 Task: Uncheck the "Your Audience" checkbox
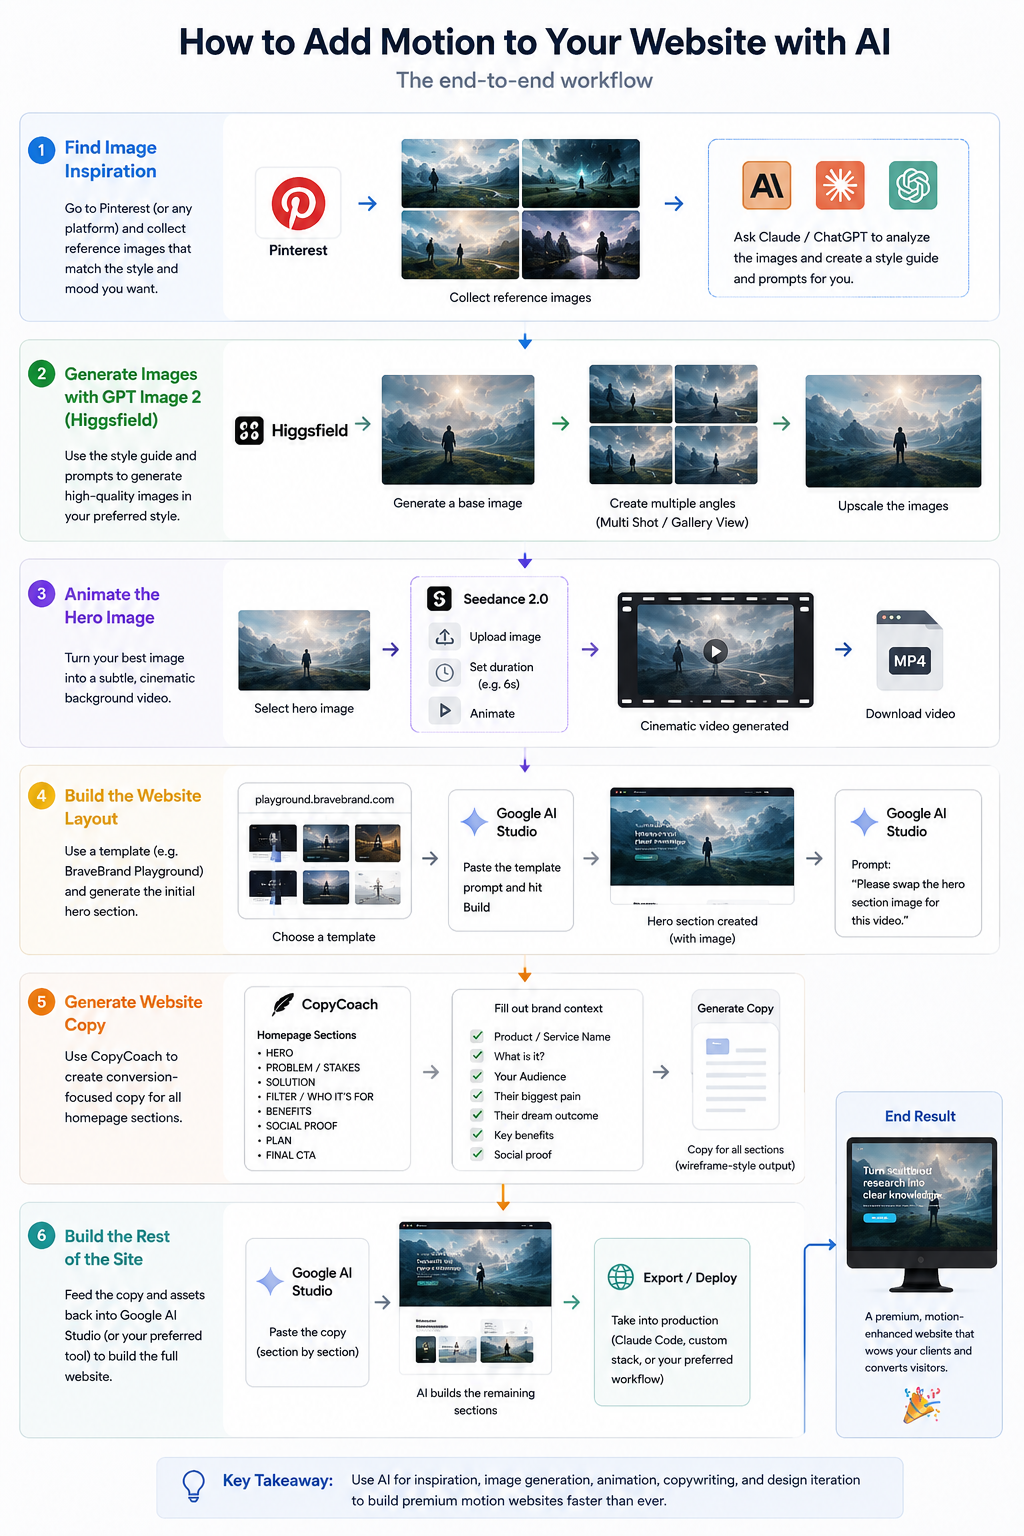coord(477,1076)
